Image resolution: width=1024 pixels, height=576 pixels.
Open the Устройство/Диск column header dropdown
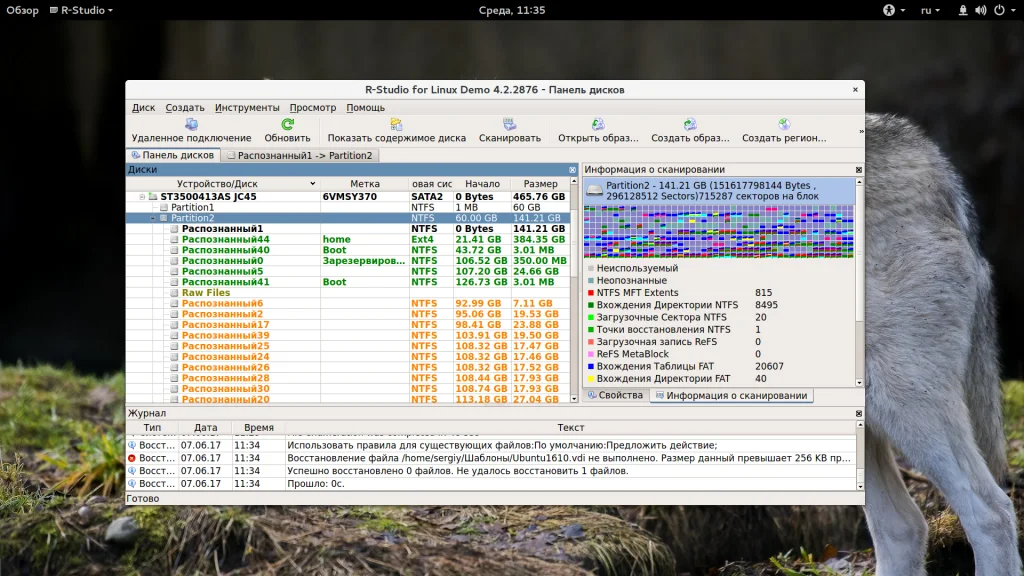point(313,184)
